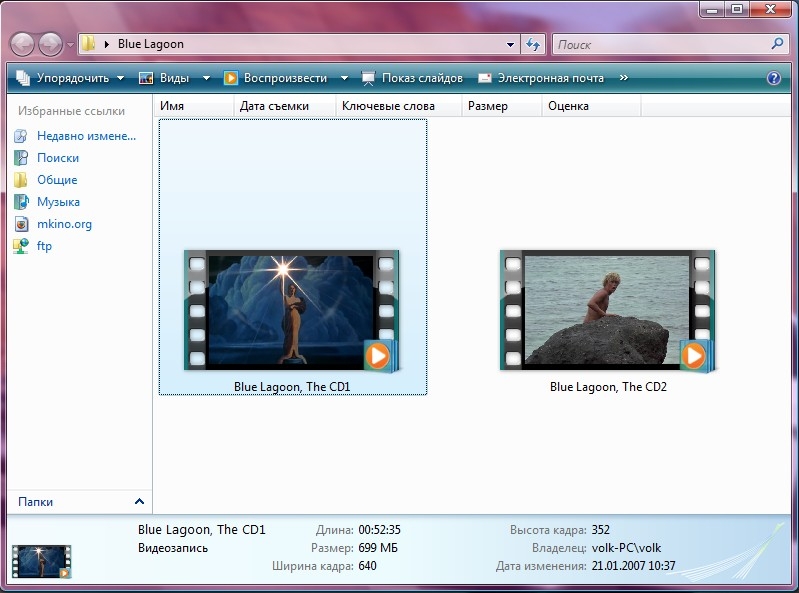Open Help with the blue question mark icon
799x593 pixels.
(x=774, y=78)
